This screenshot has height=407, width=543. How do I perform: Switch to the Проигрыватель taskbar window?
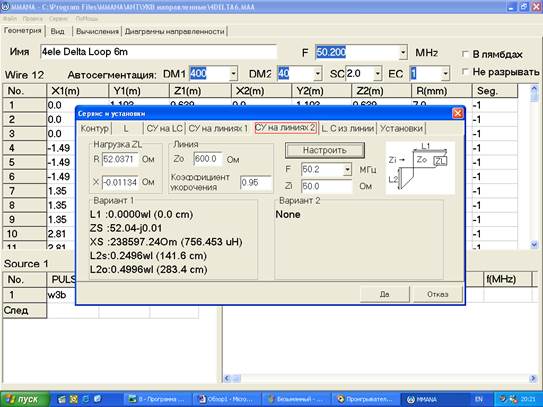click(x=365, y=399)
